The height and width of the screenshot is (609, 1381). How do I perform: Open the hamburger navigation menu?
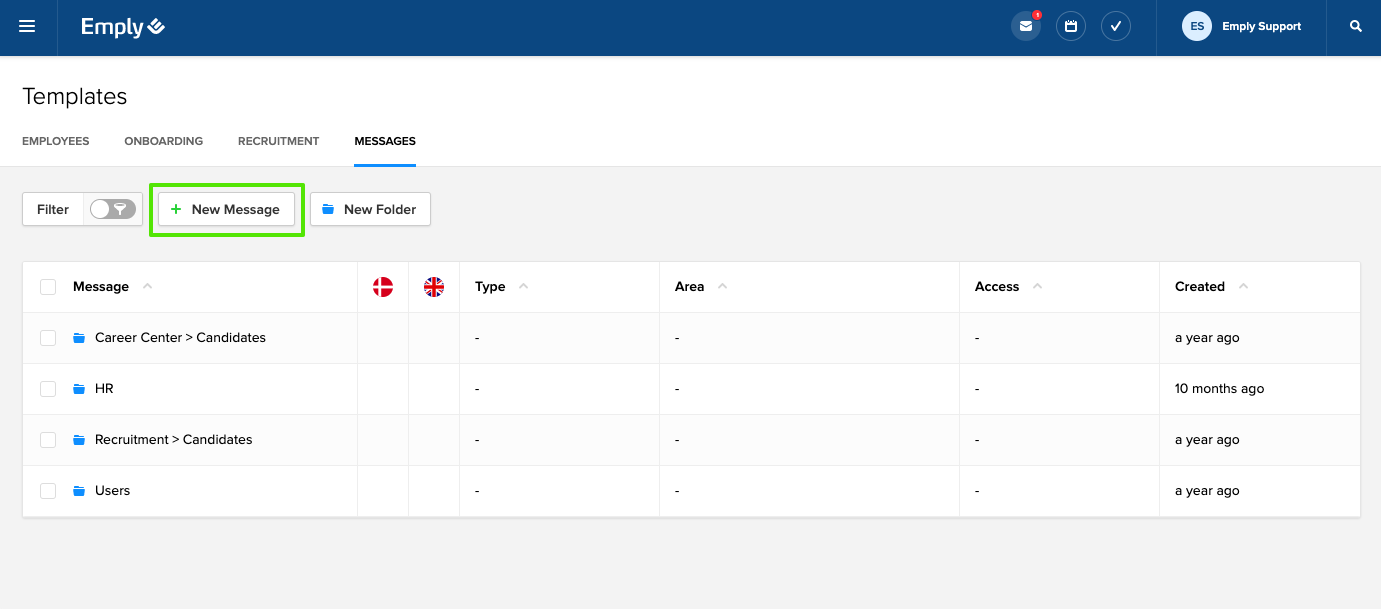click(27, 26)
